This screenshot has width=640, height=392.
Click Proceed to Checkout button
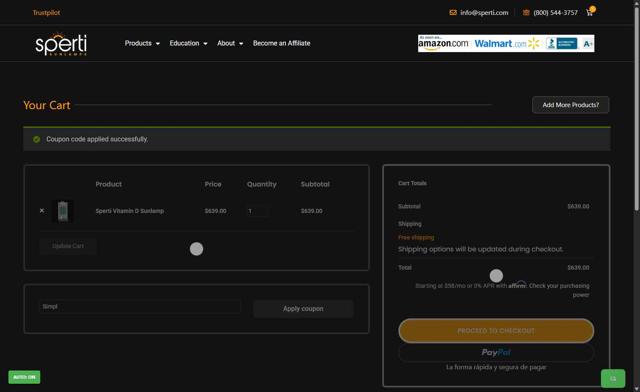tap(496, 331)
